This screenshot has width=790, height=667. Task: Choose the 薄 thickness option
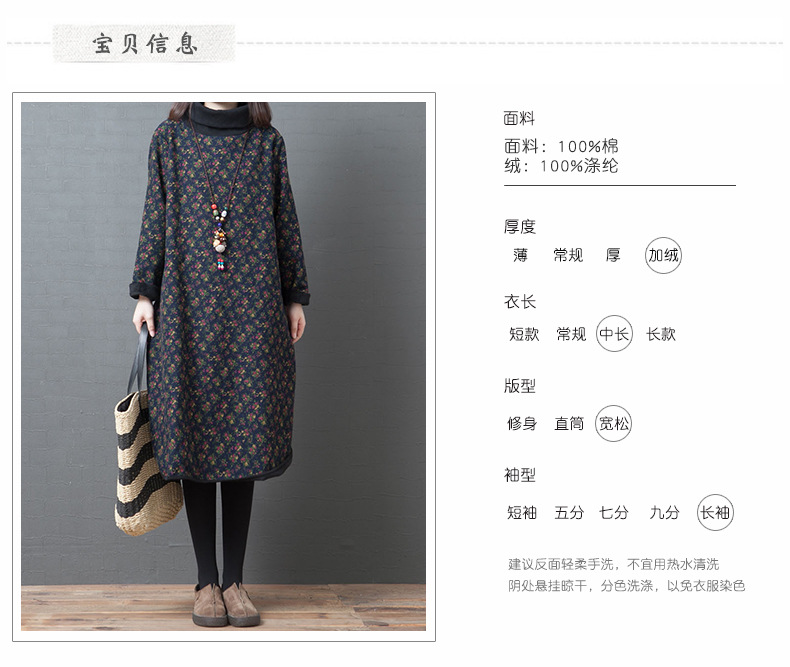[520, 255]
